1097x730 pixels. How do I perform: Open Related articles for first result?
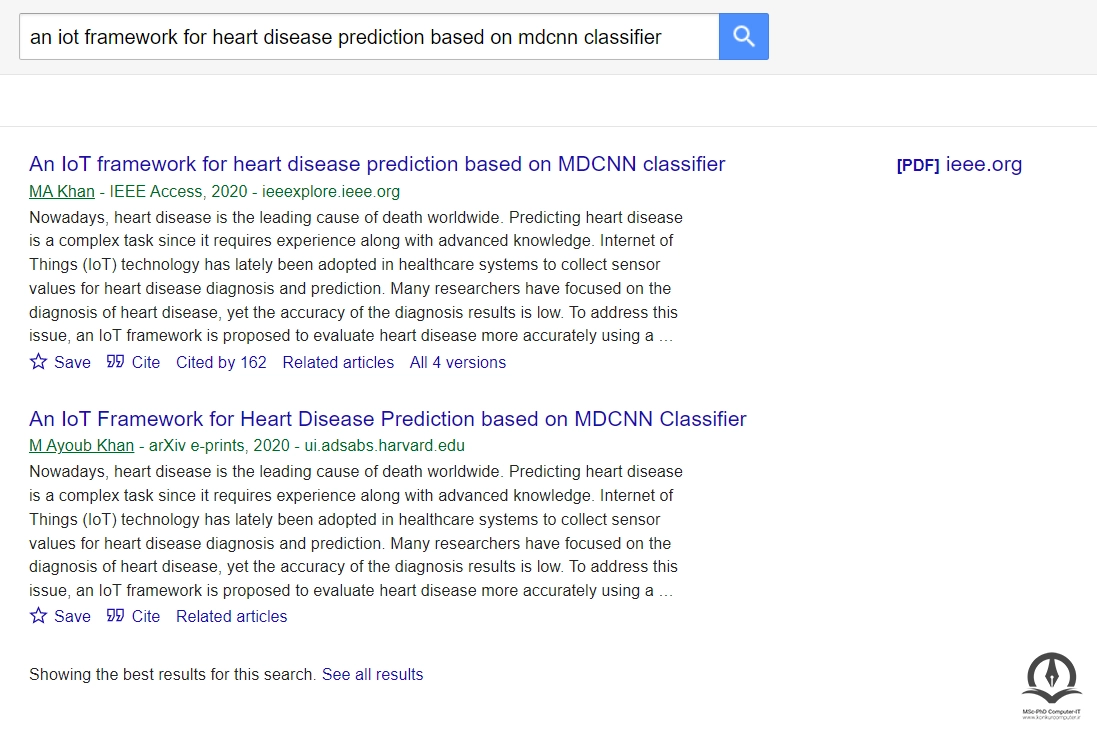coord(338,362)
